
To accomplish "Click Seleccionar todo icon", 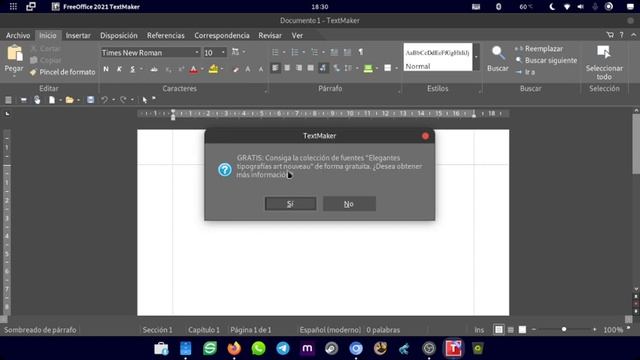I will tap(603, 52).
